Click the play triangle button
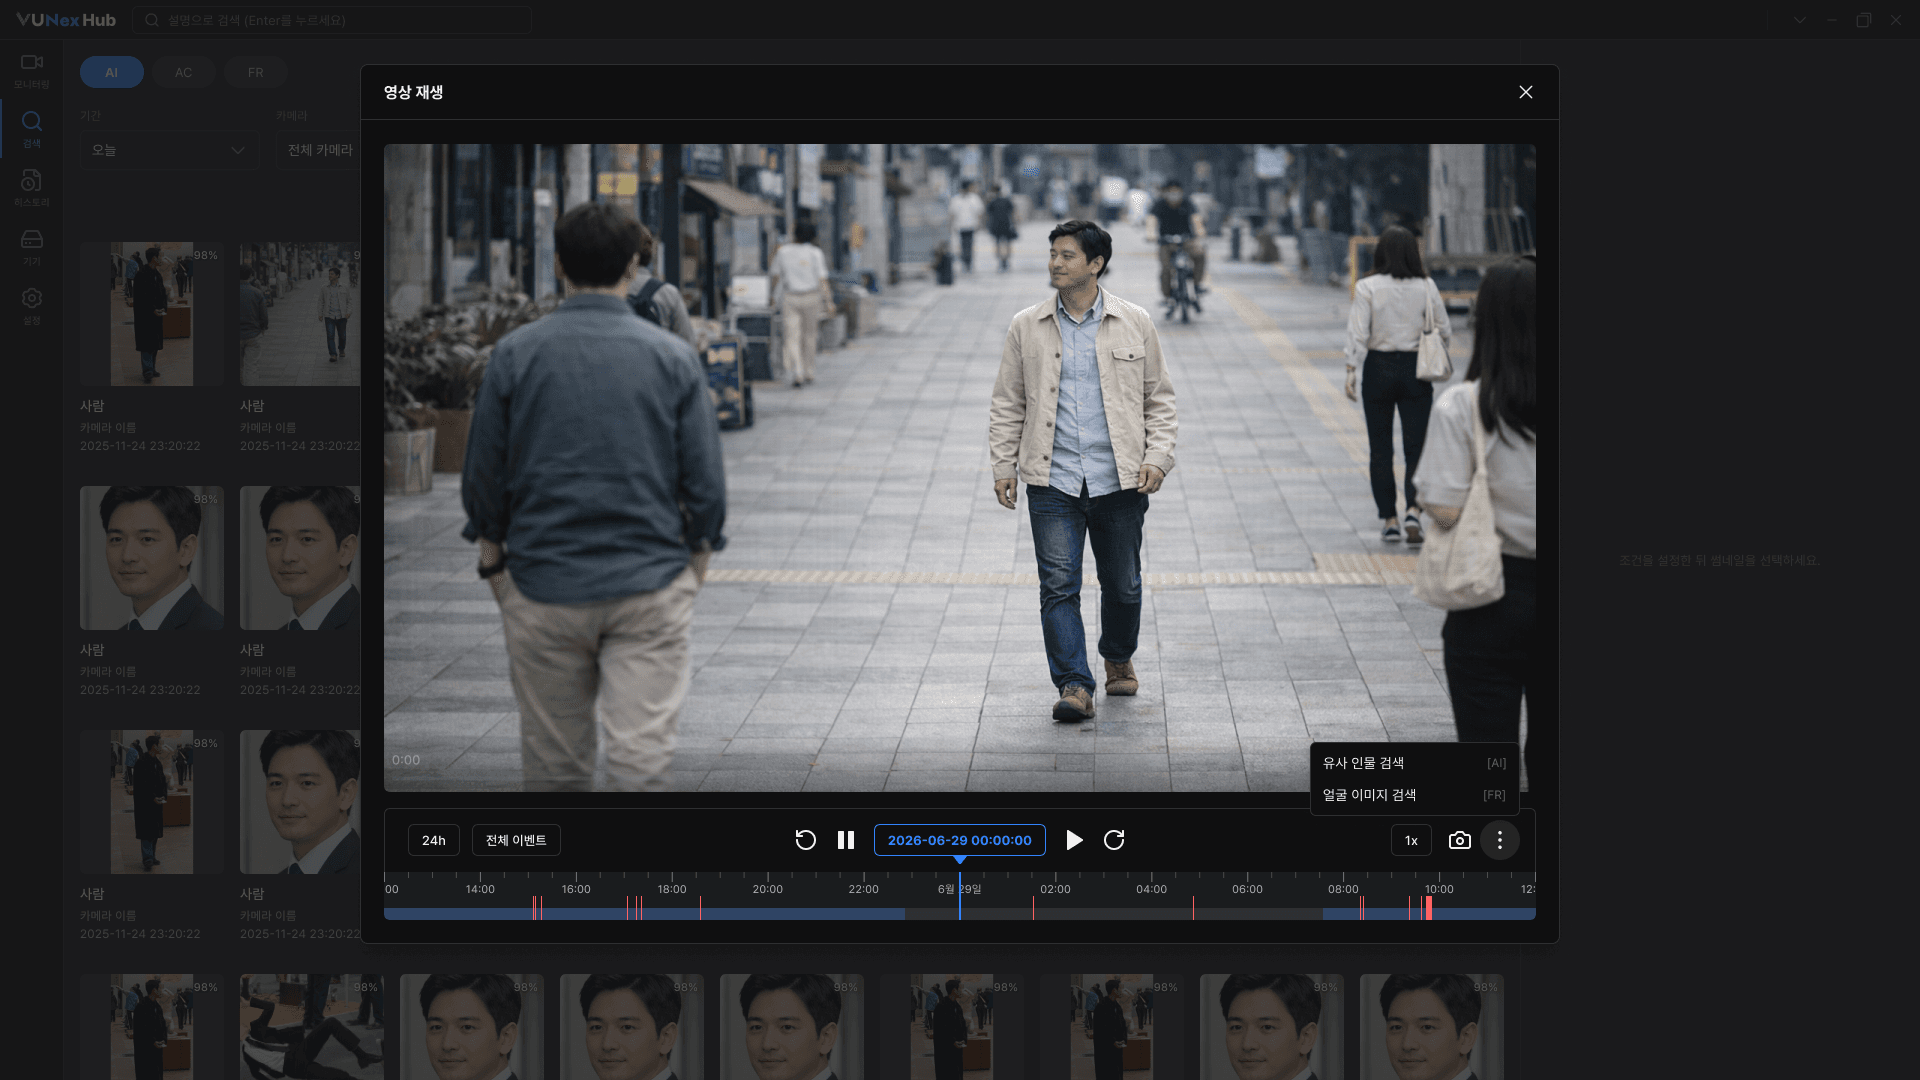This screenshot has width=1920, height=1080. [1074, 840]
